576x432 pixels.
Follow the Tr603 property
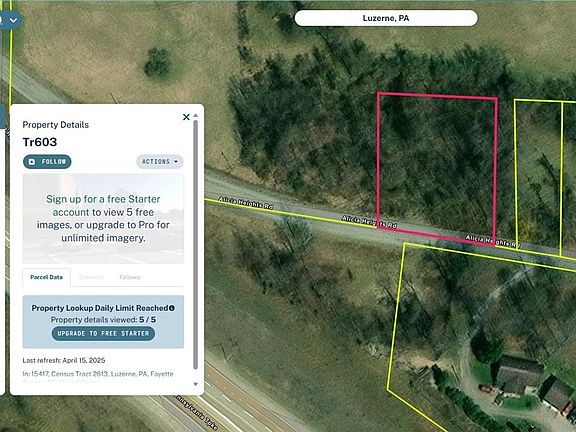pyautogui.click(x=47, y=162)
